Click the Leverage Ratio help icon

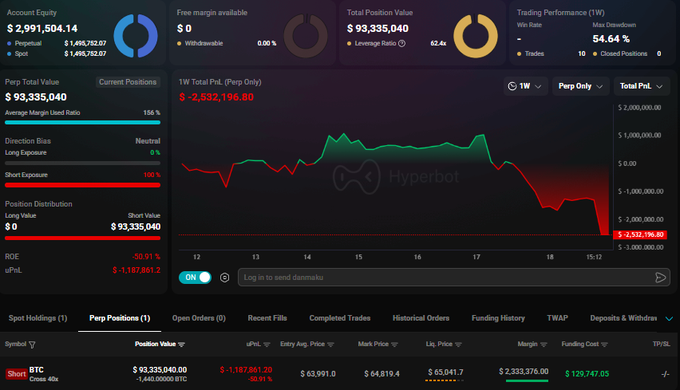(x=402, y=43)
